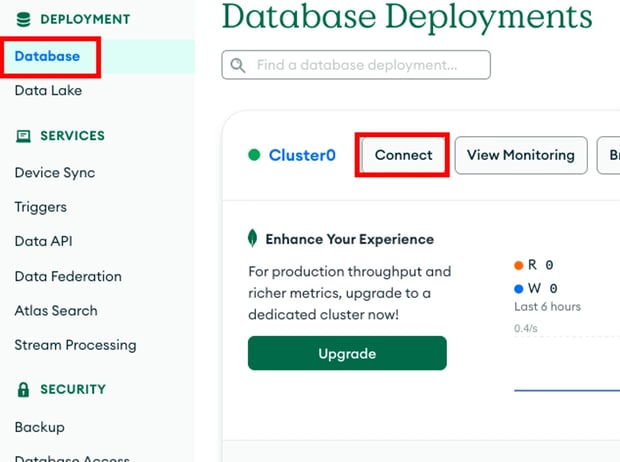620x462 pixels.
Task: Click the blue W writes legend dot
Action: (x=518, y=289)
